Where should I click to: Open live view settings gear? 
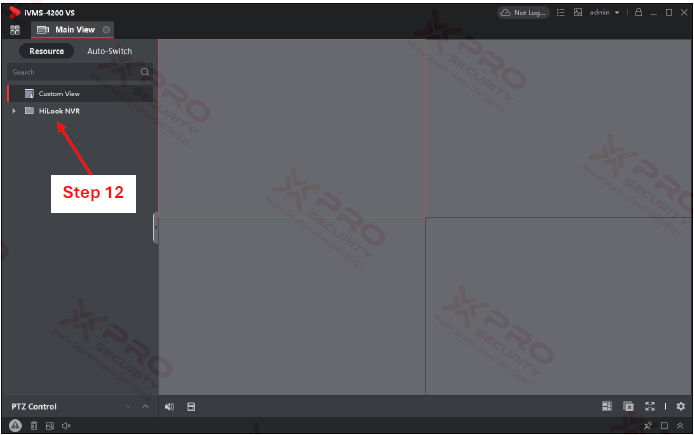(x=681, y=406)
